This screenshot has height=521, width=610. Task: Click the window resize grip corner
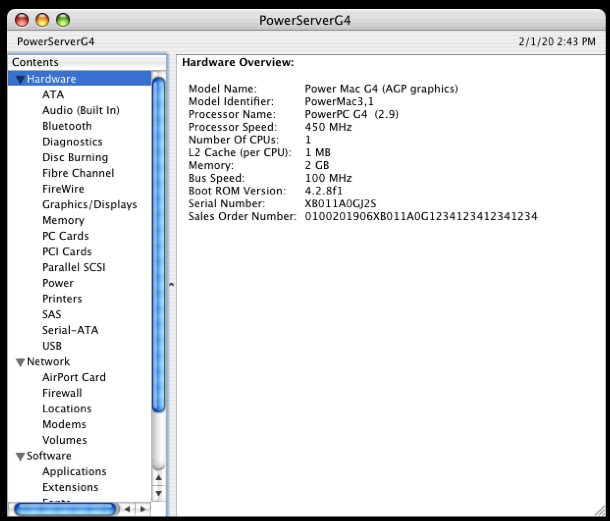(x=600, y=511)
